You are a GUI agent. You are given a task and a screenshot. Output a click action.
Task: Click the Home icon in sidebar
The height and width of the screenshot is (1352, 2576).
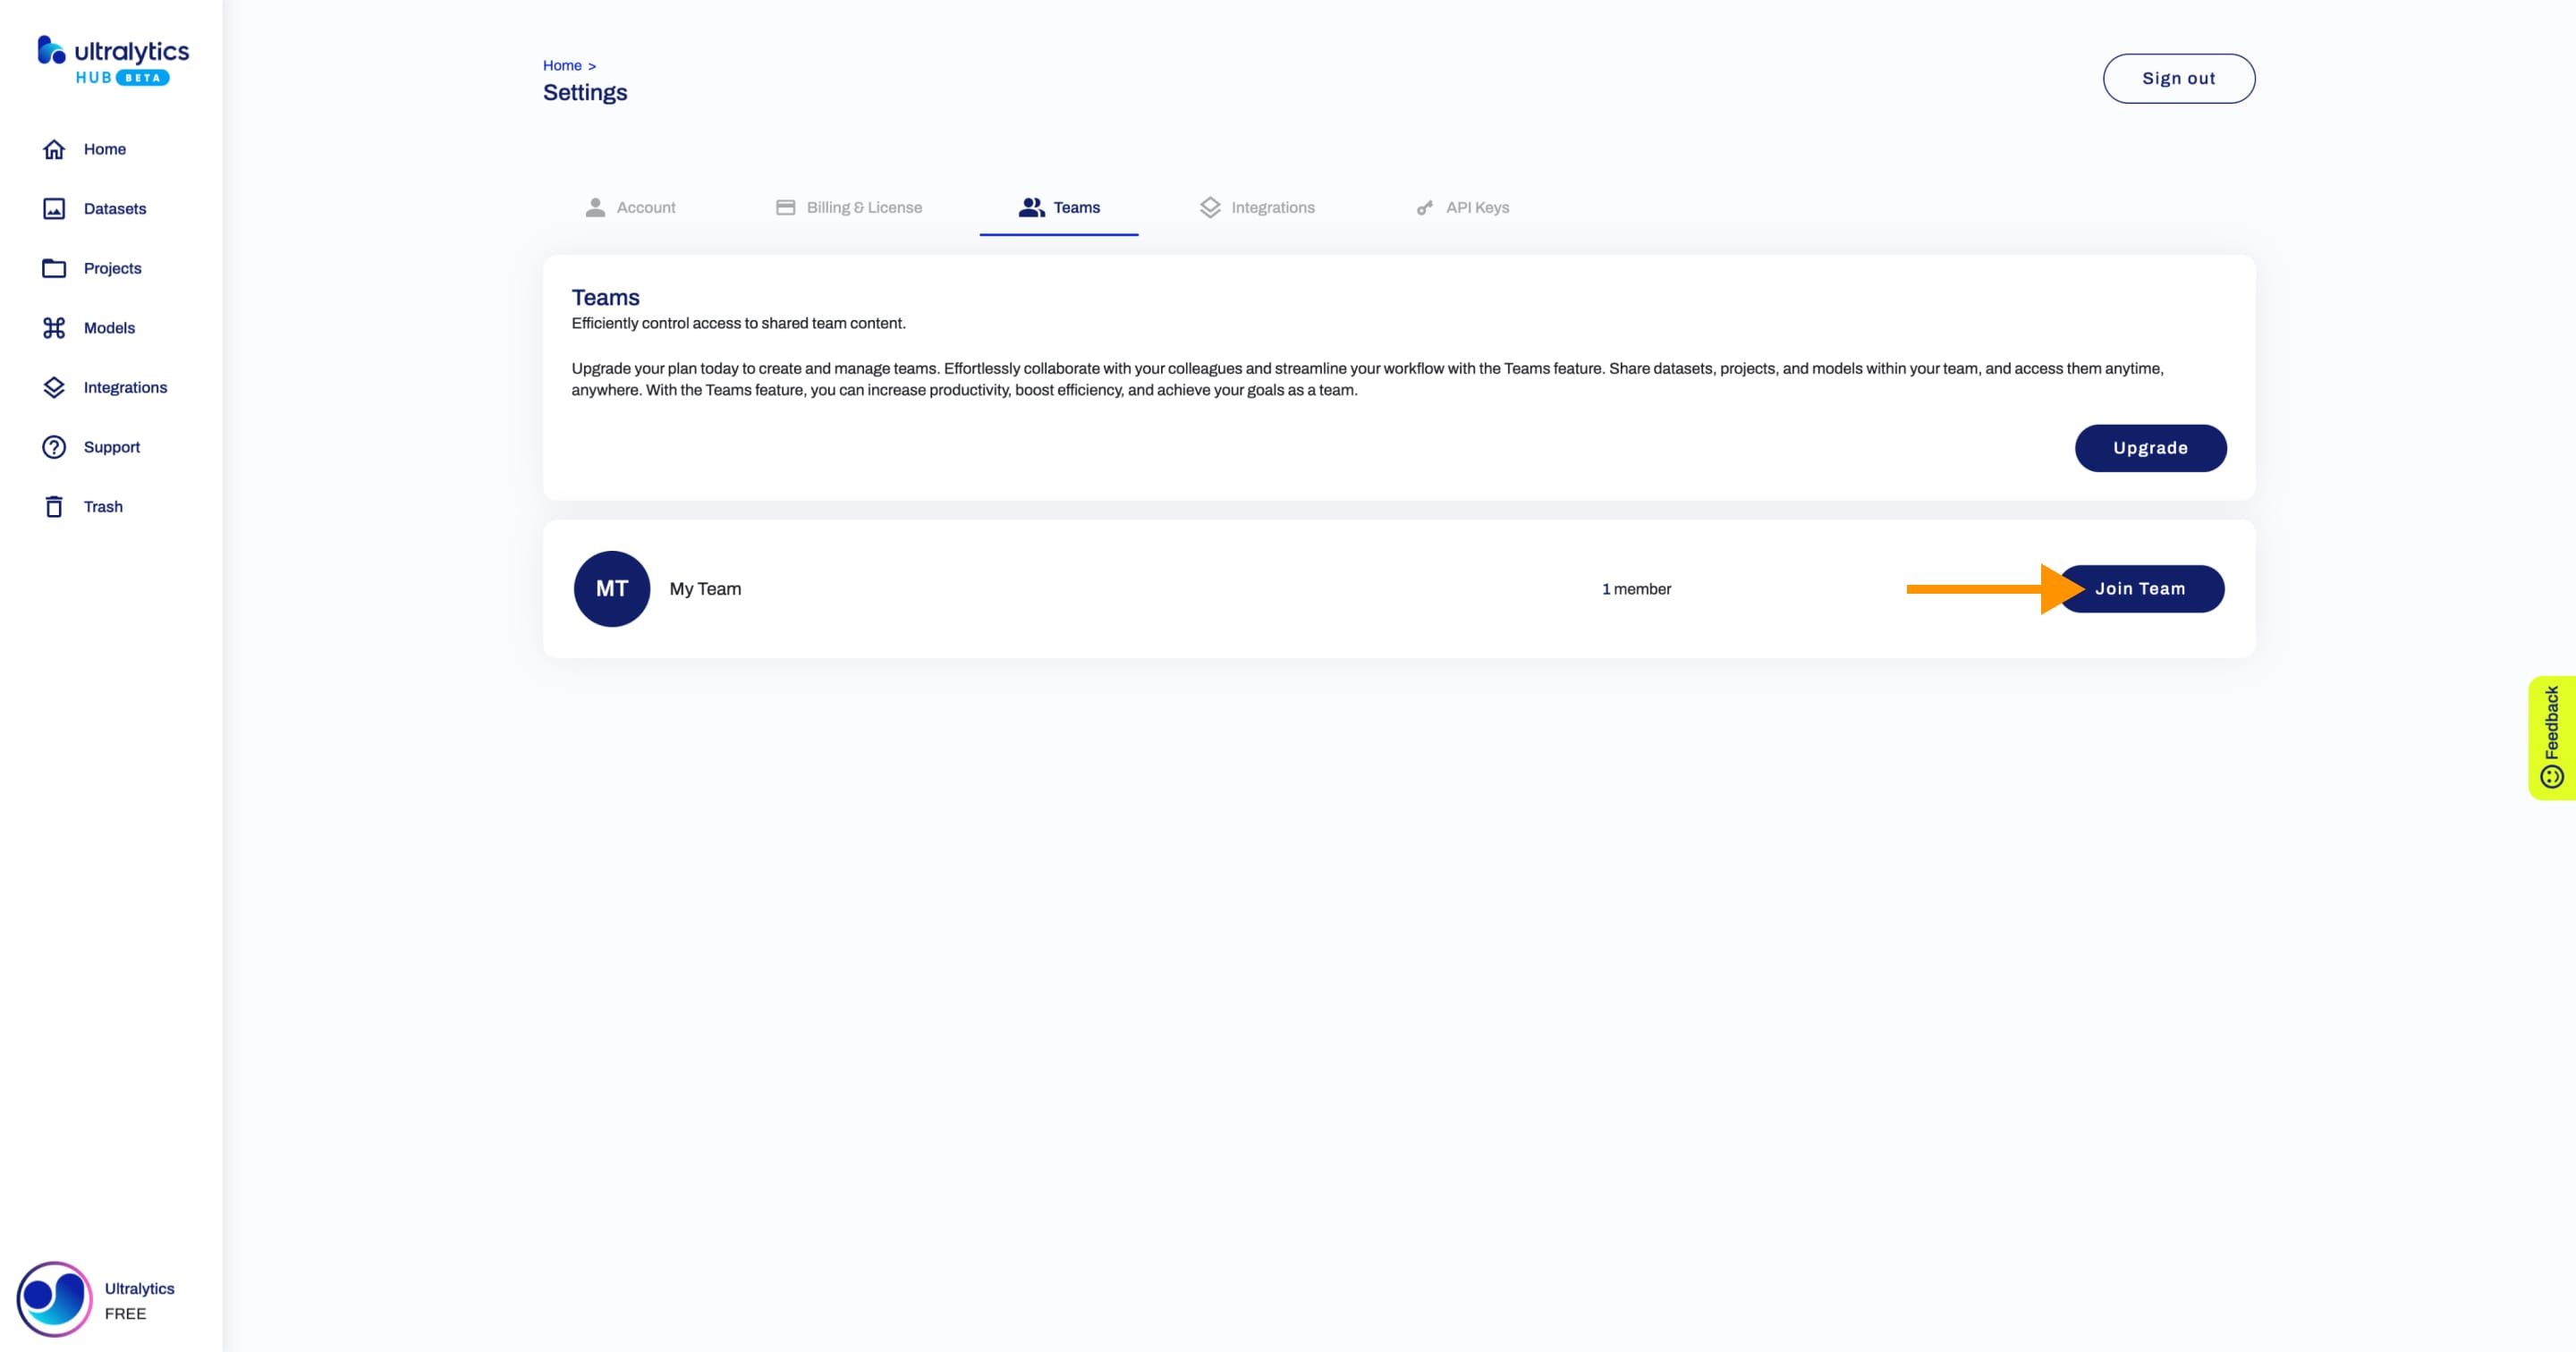[53, 148]
